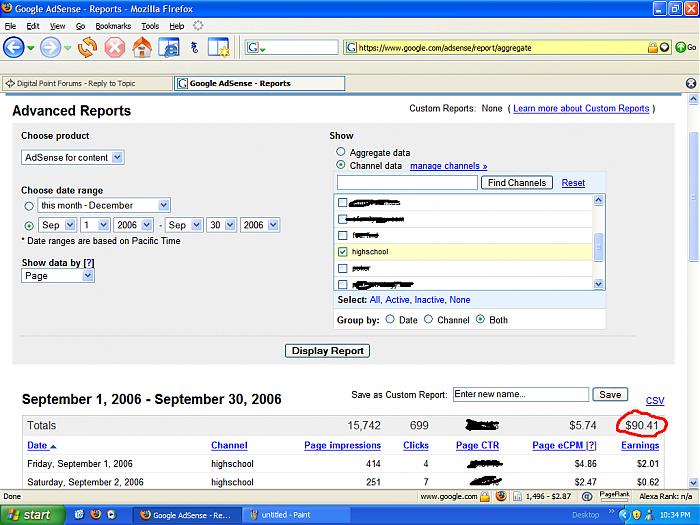The image size is (700, 525).
Task: Expand the 'this month - December' dropdown
Action: (104, 205)
